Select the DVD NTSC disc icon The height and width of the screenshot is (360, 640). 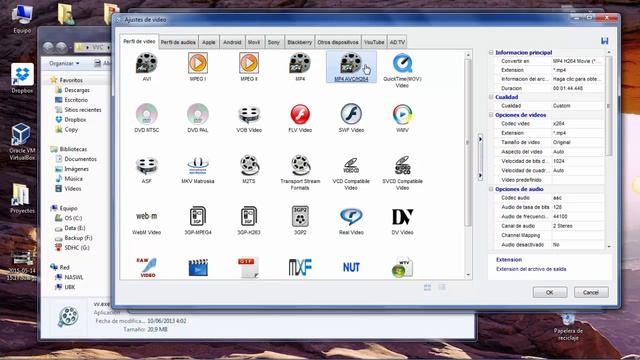(147, 114)
